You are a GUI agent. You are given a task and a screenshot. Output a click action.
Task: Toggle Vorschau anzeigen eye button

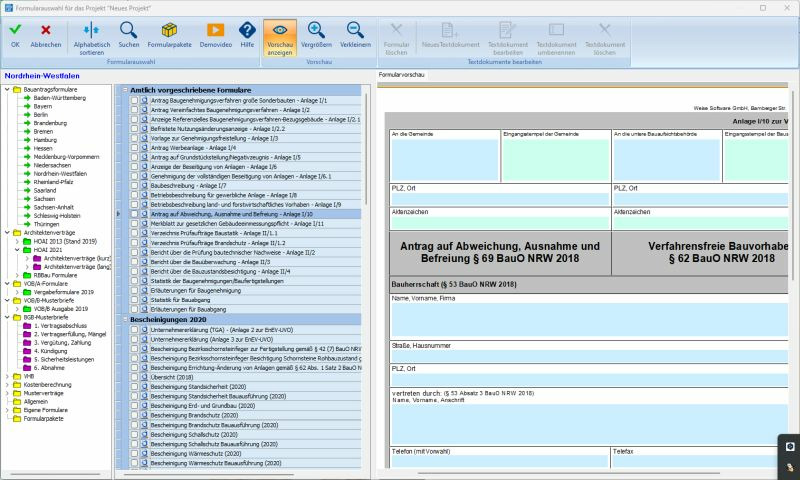280,38
